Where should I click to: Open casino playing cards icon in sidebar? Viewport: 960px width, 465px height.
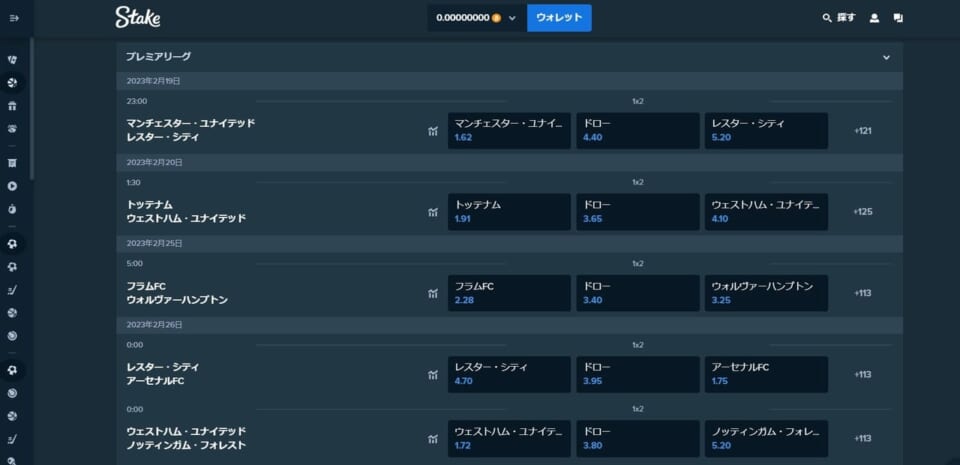pyautogui.click(x=12, y=59)
